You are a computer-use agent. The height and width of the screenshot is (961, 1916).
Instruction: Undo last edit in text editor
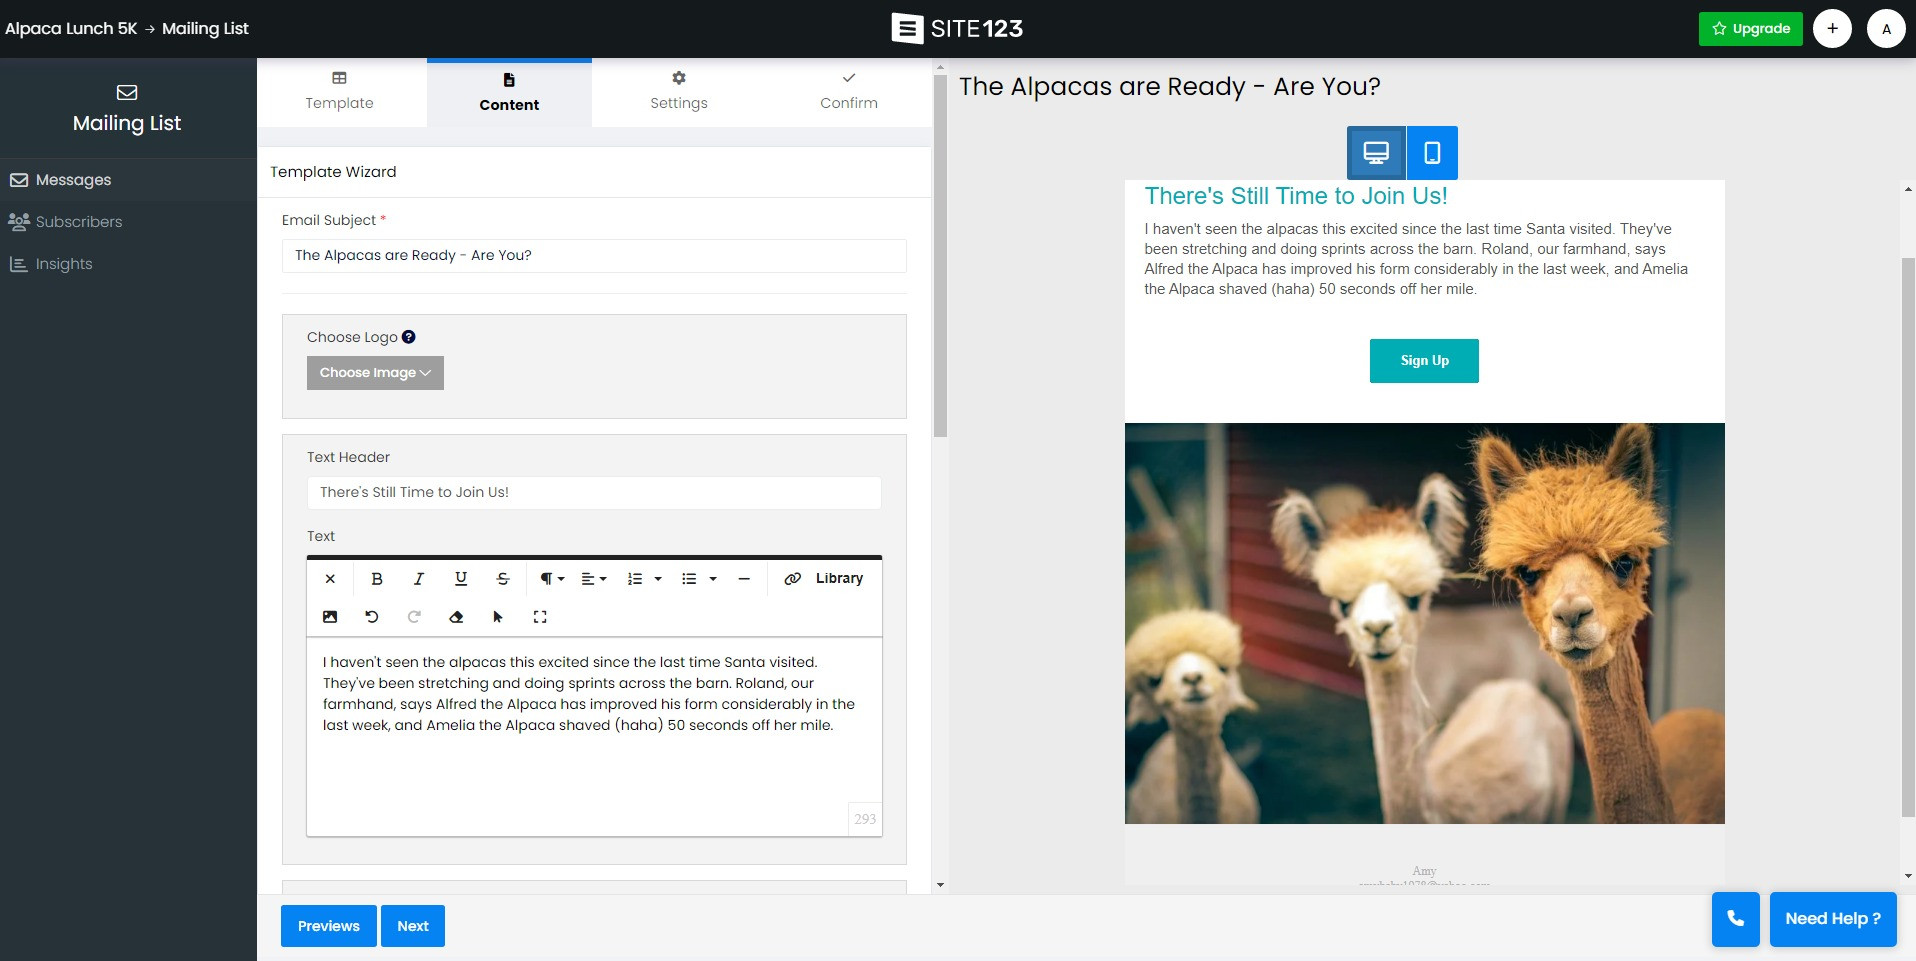click(372, 617)
